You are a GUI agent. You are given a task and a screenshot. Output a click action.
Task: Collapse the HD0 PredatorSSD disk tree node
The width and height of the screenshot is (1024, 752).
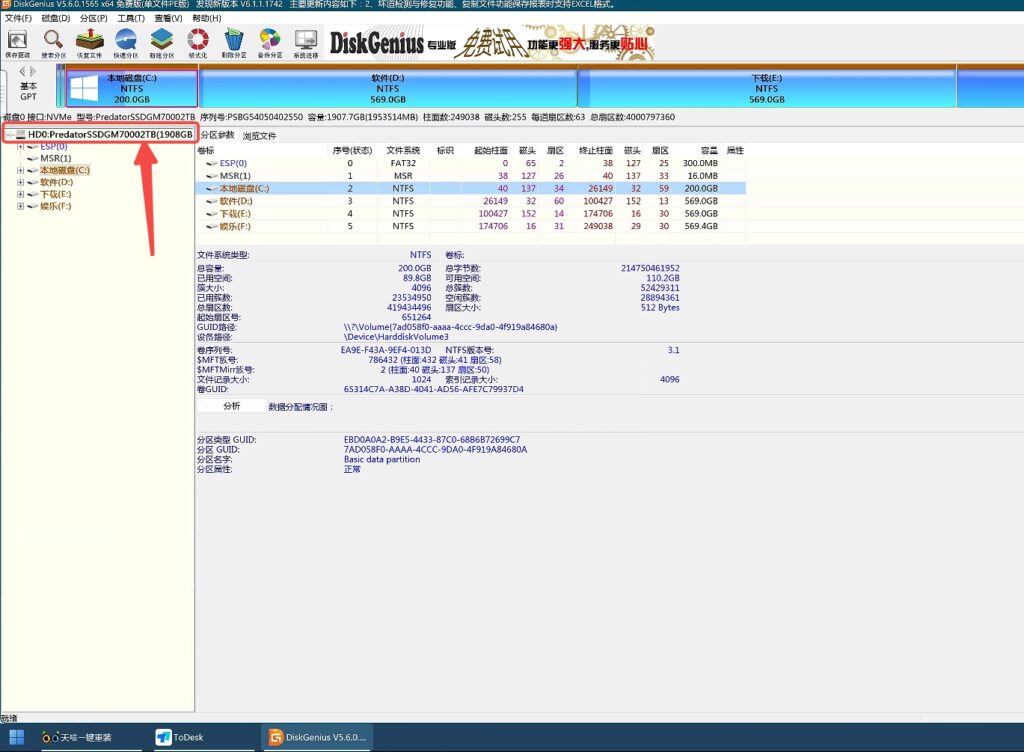9,134
